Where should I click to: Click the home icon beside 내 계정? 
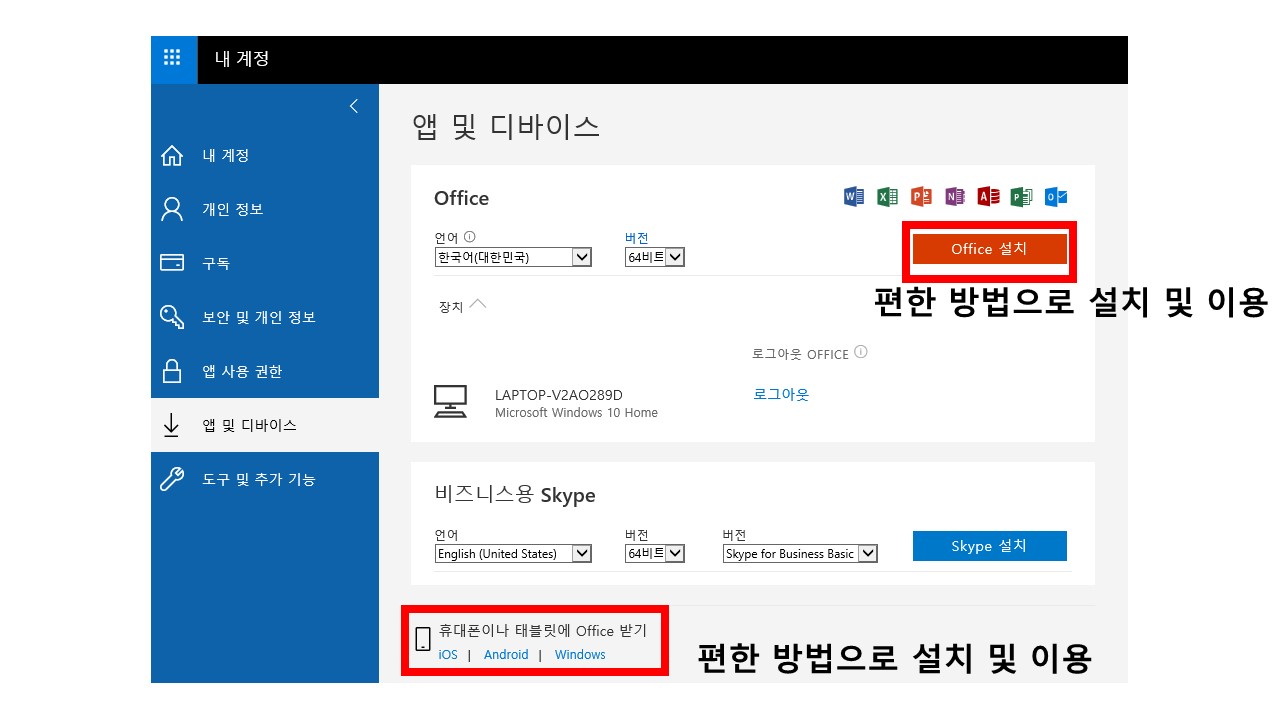point(172,156)
